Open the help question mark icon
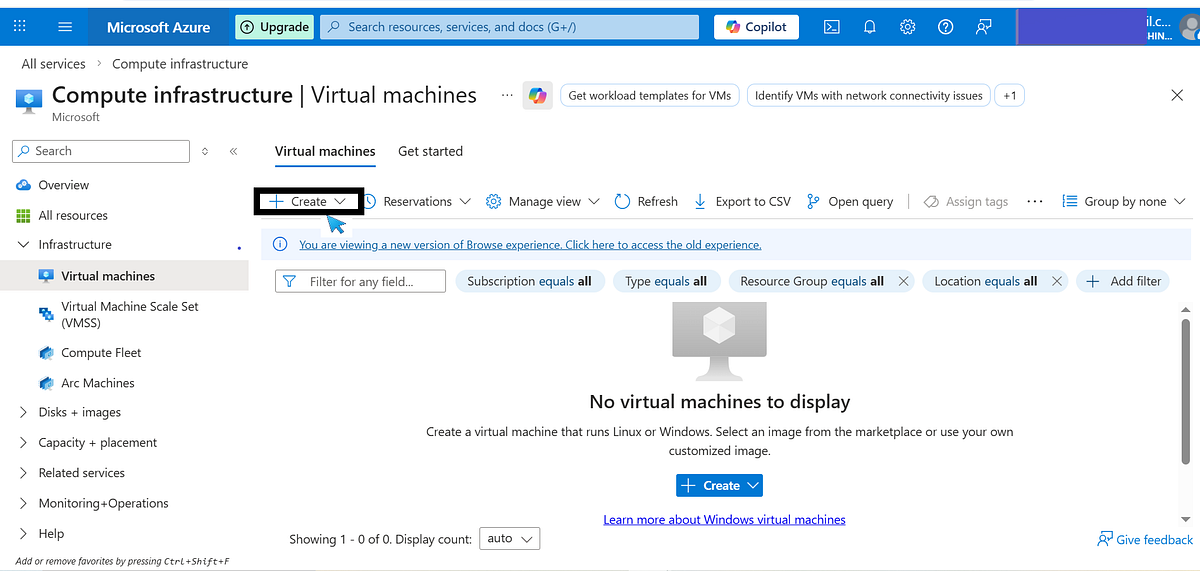 (945, 27)
